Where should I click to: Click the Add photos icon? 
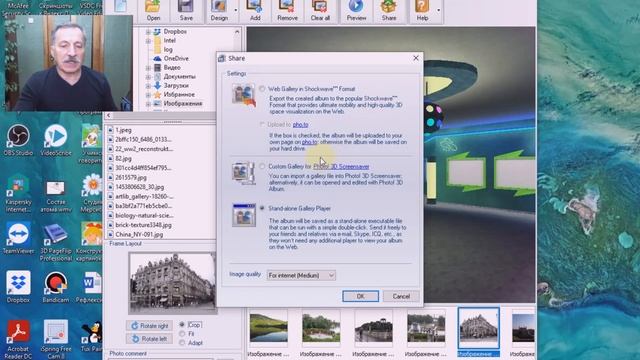click(255, 11)
